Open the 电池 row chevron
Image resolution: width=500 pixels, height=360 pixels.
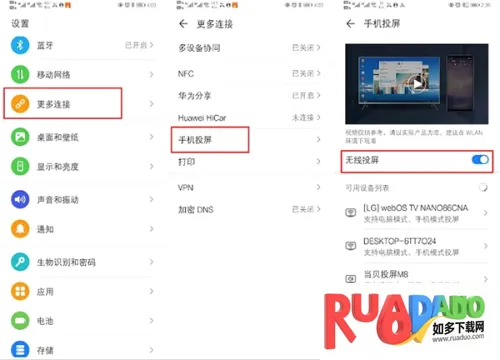point(151,321)
